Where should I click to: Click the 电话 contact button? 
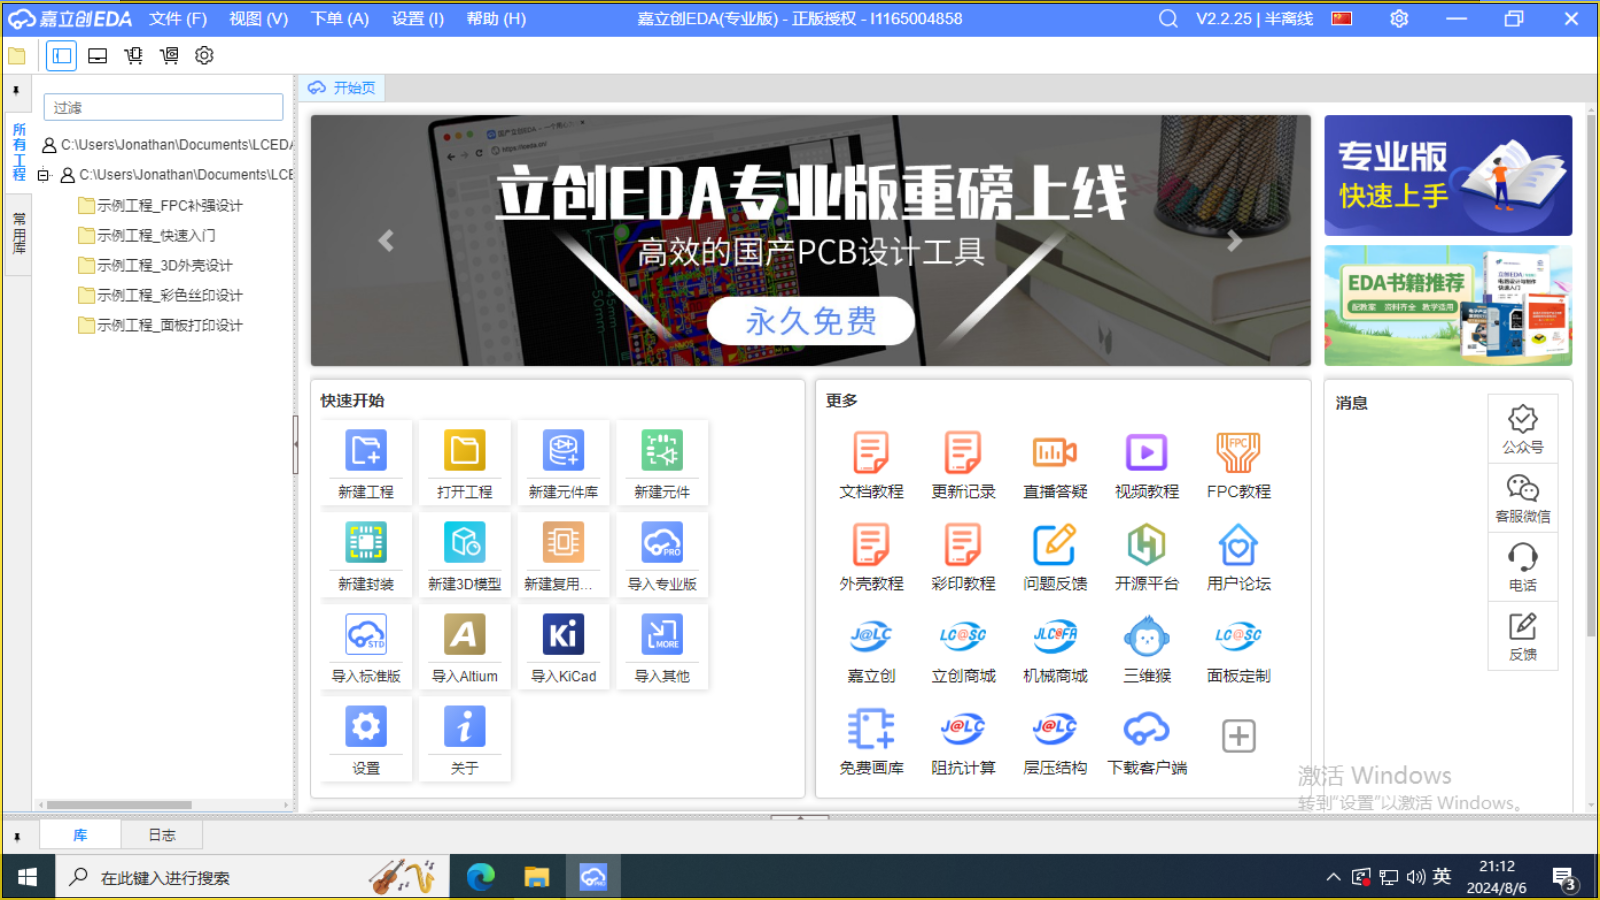[1522, 567]
